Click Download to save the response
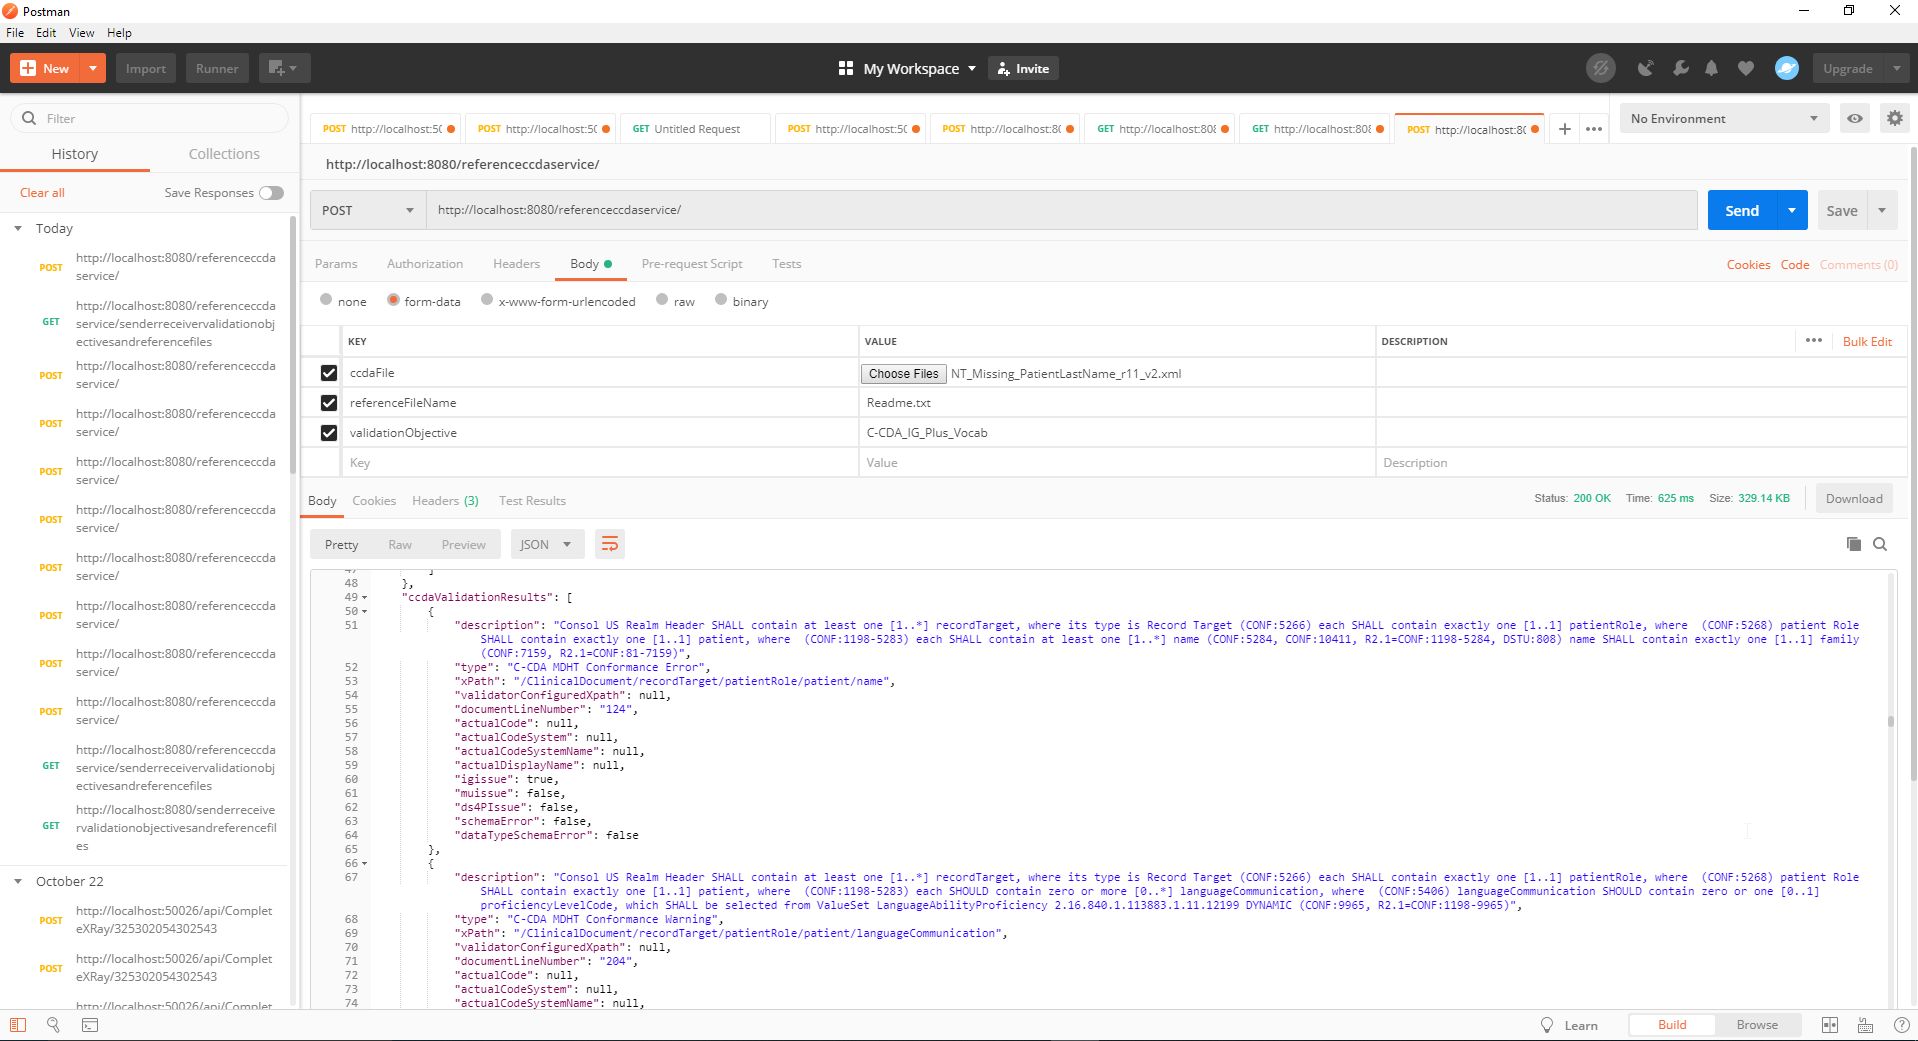This screenshot has width=1918, height=1041. 1853,498
